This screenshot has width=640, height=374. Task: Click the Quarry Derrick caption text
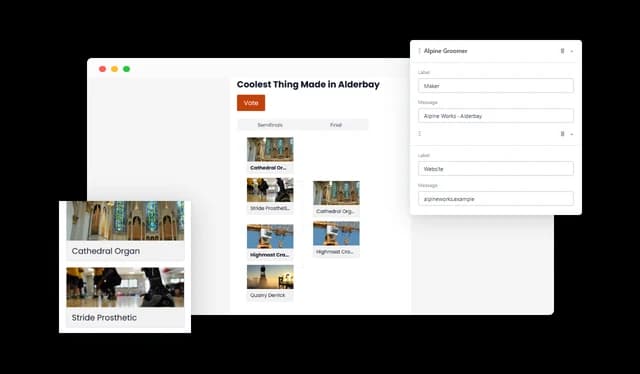[268, 295]
